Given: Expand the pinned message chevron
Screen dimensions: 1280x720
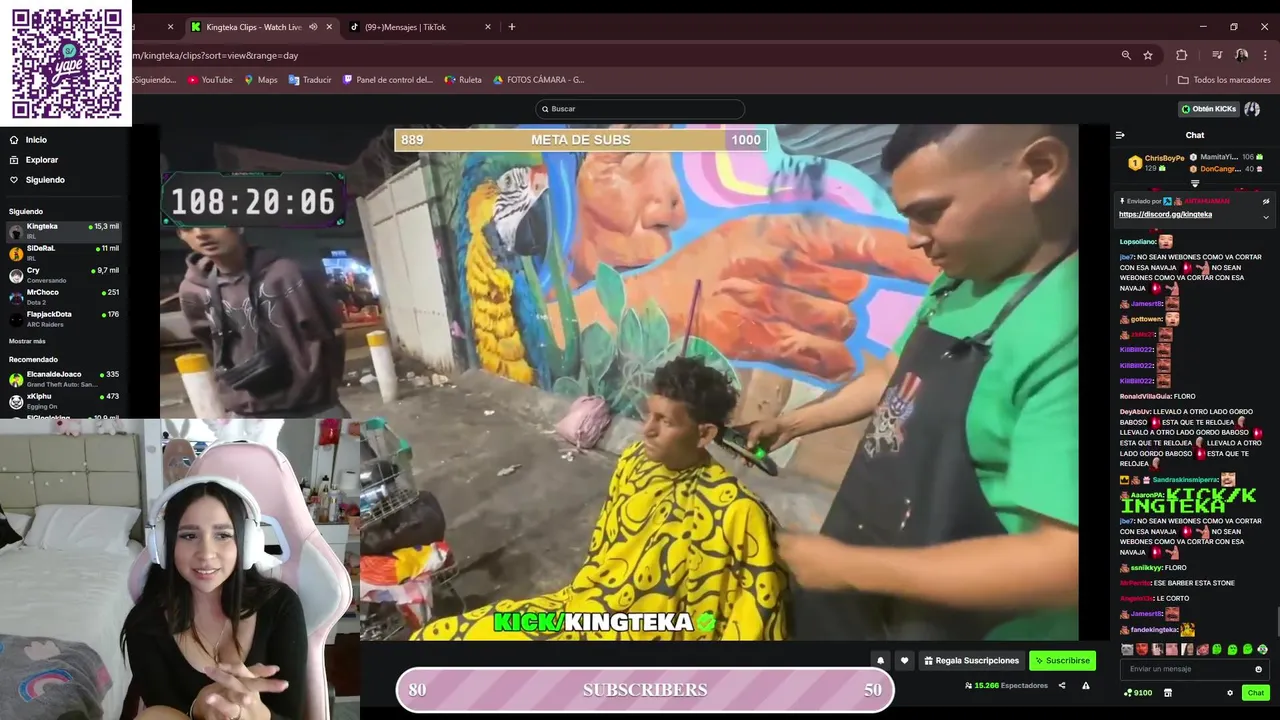Looking at the screenshot, I should (x=1266, y=217).
